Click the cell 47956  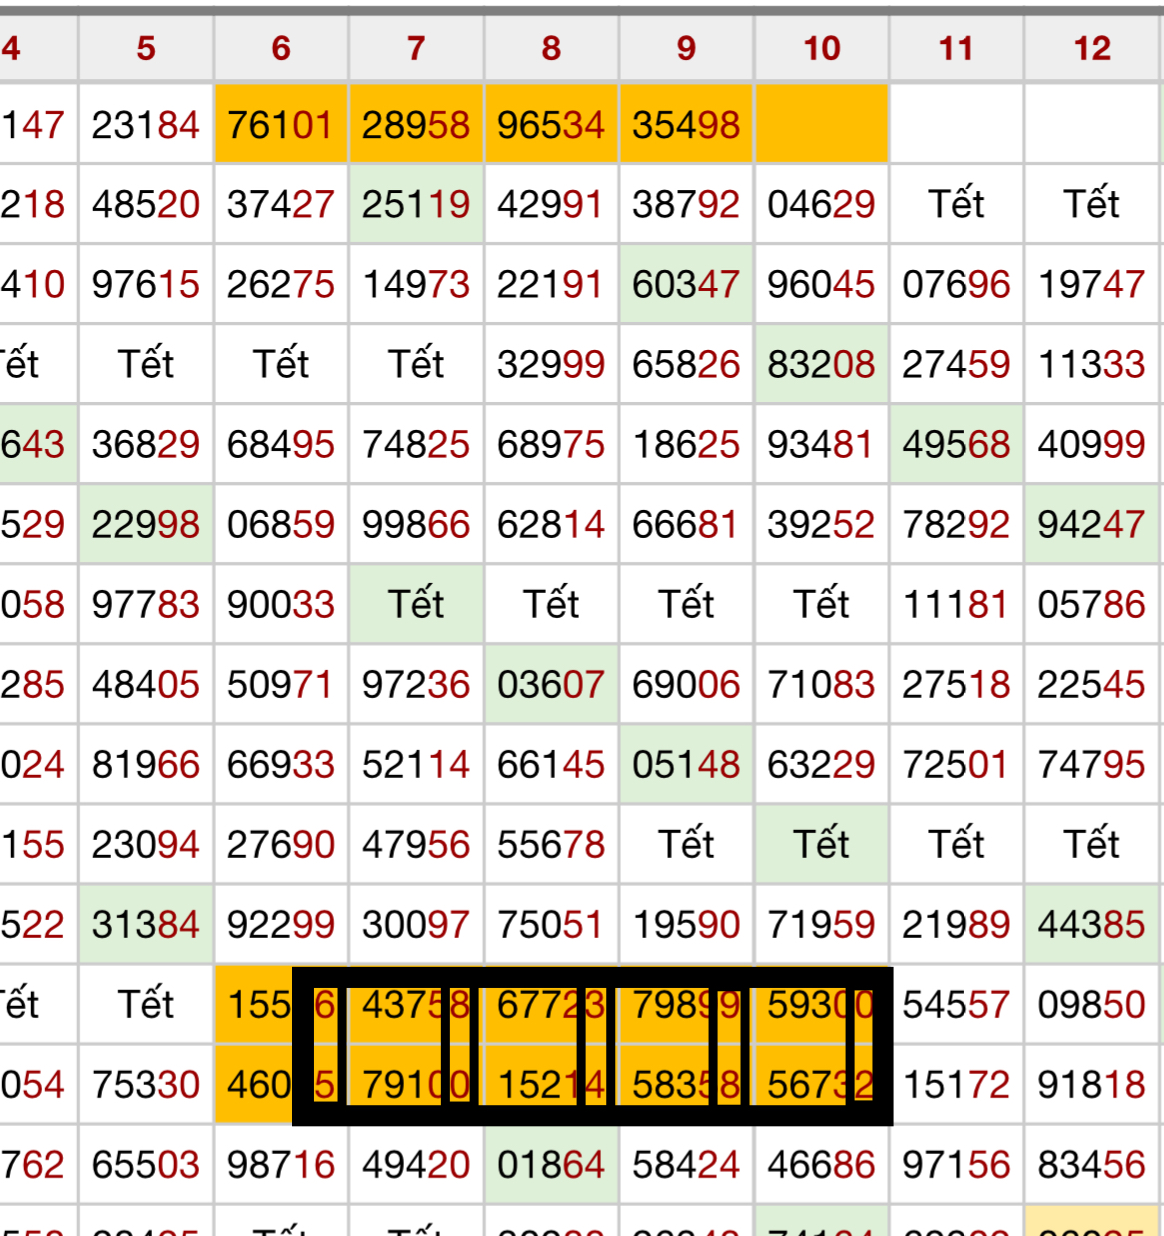416,844
